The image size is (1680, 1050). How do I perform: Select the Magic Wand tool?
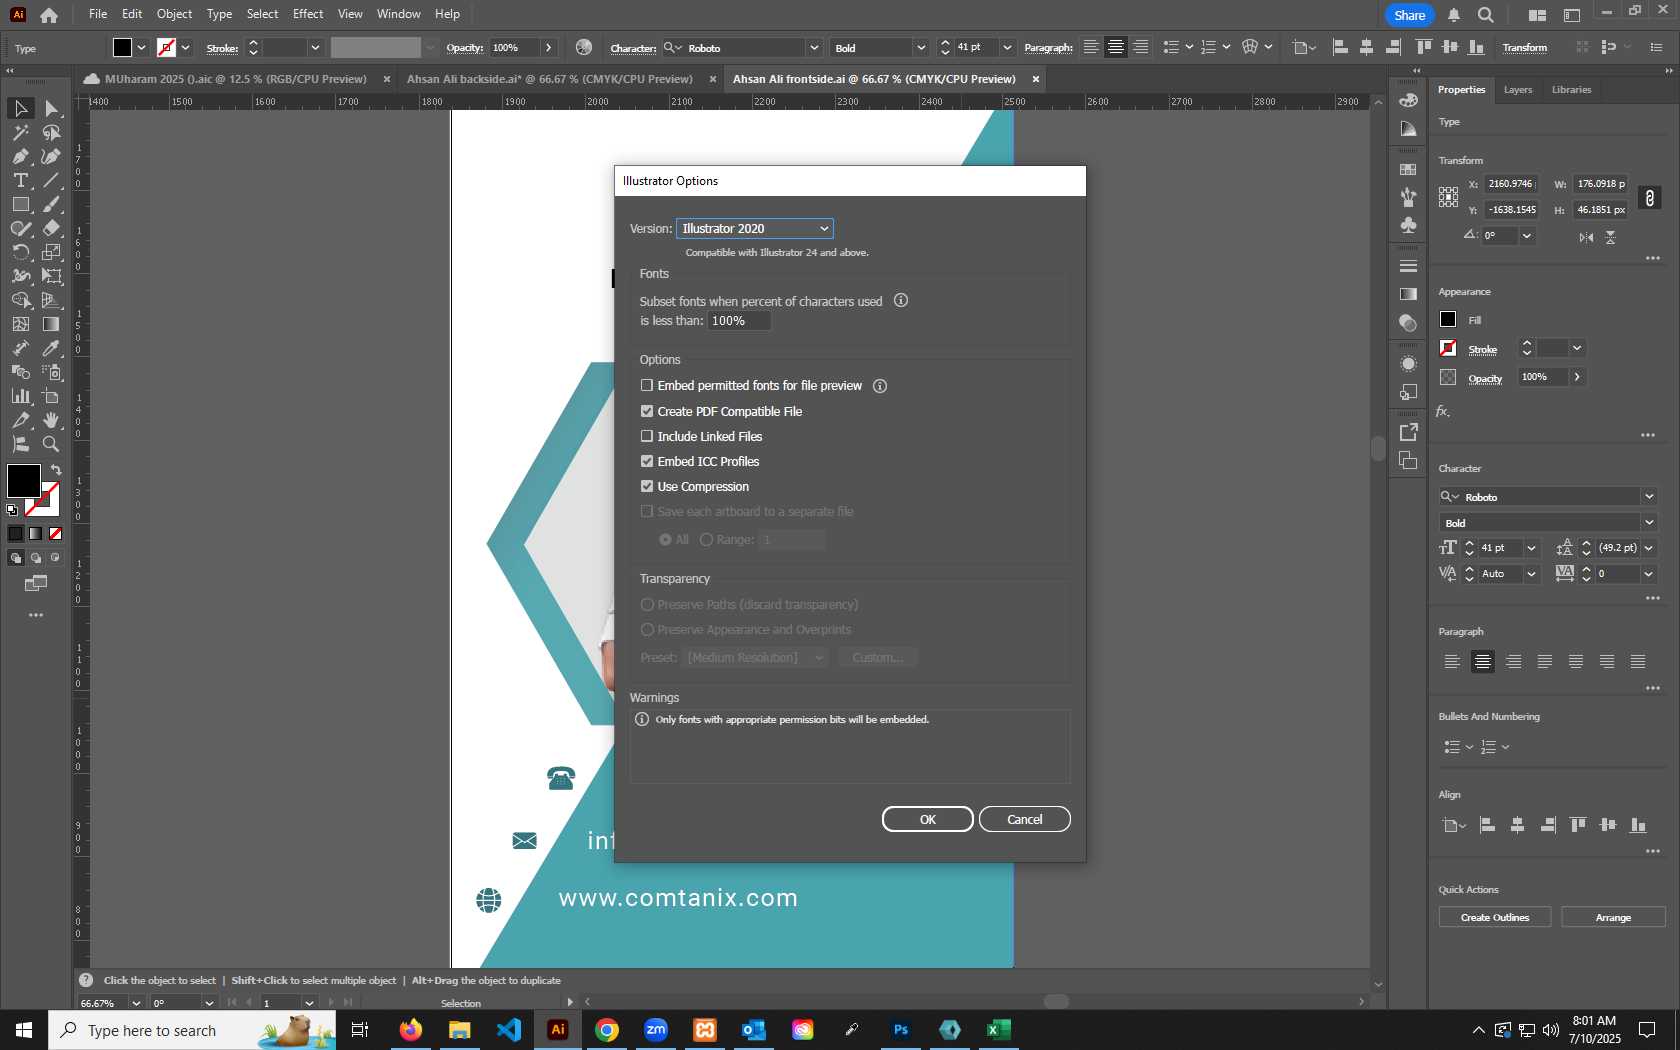20,132
